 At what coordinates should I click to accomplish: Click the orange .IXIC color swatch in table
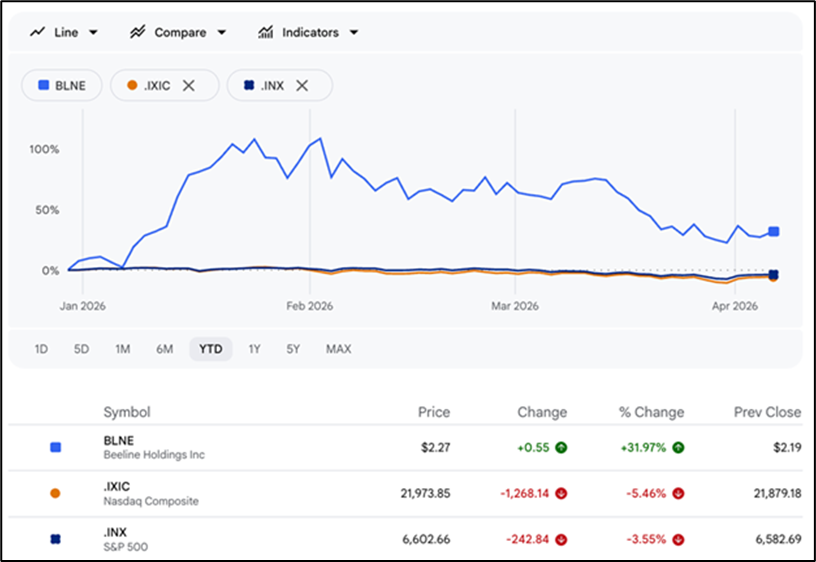point(56,494)
